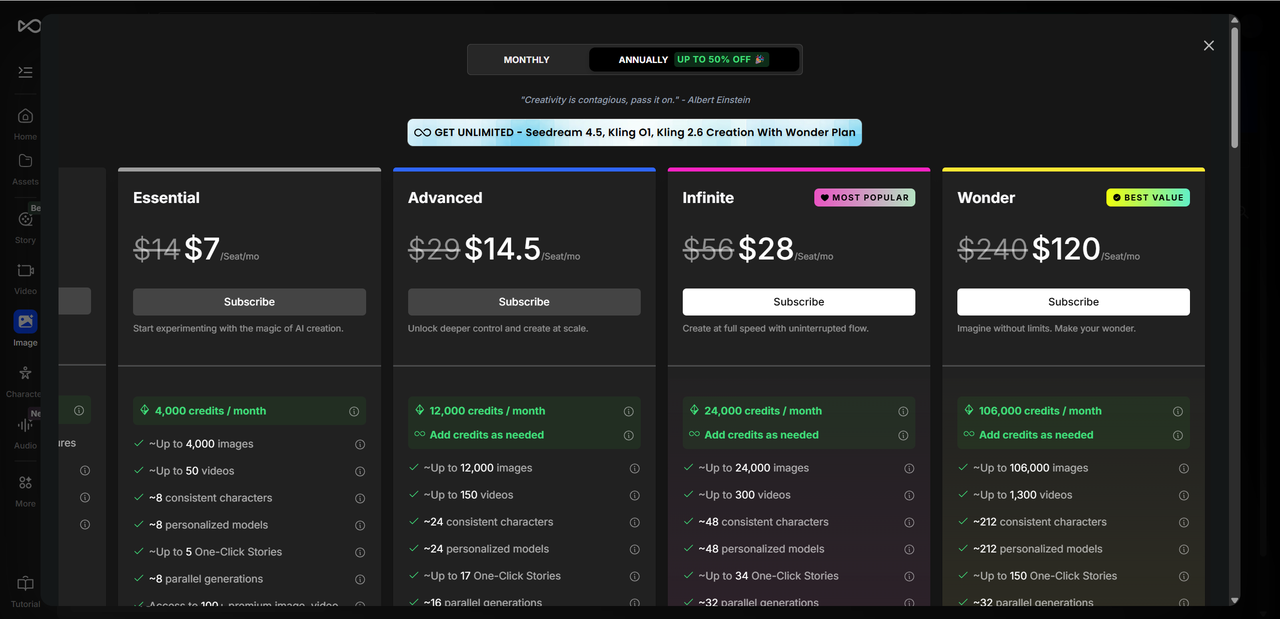Subscribe to the Infinite plan

pos(798,302)
